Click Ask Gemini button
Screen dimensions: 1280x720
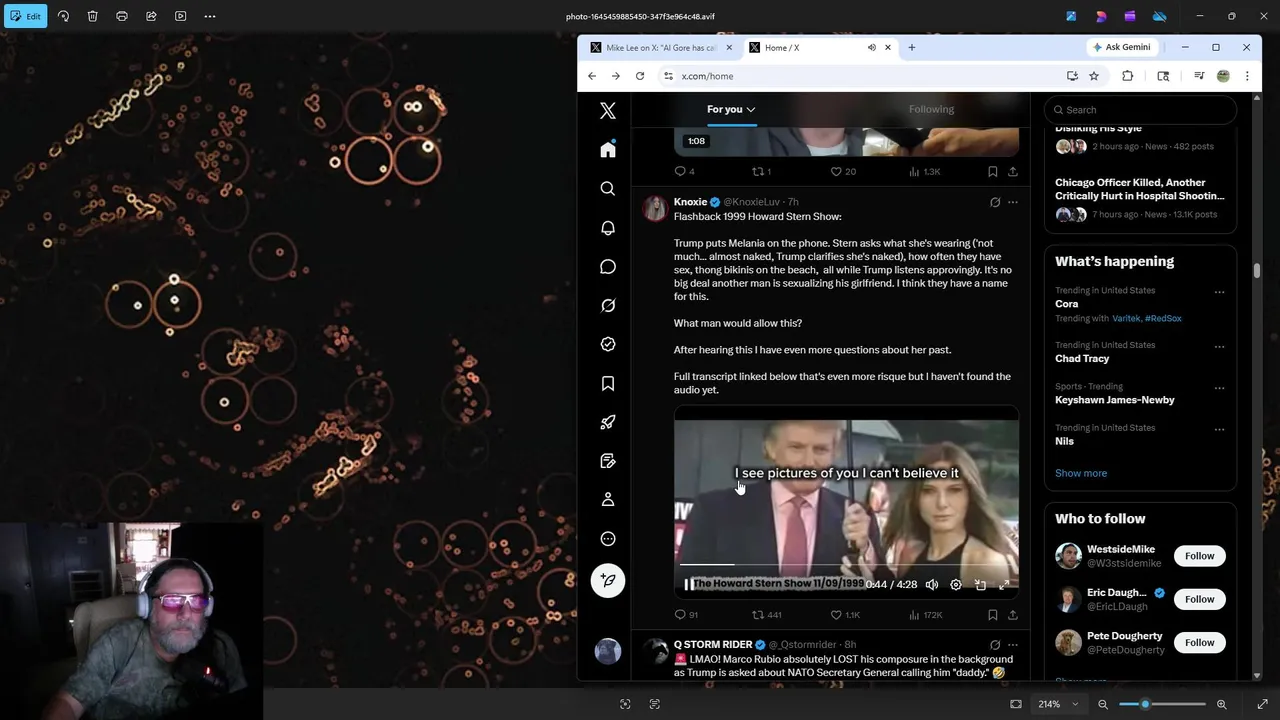tap(1121, 47)
